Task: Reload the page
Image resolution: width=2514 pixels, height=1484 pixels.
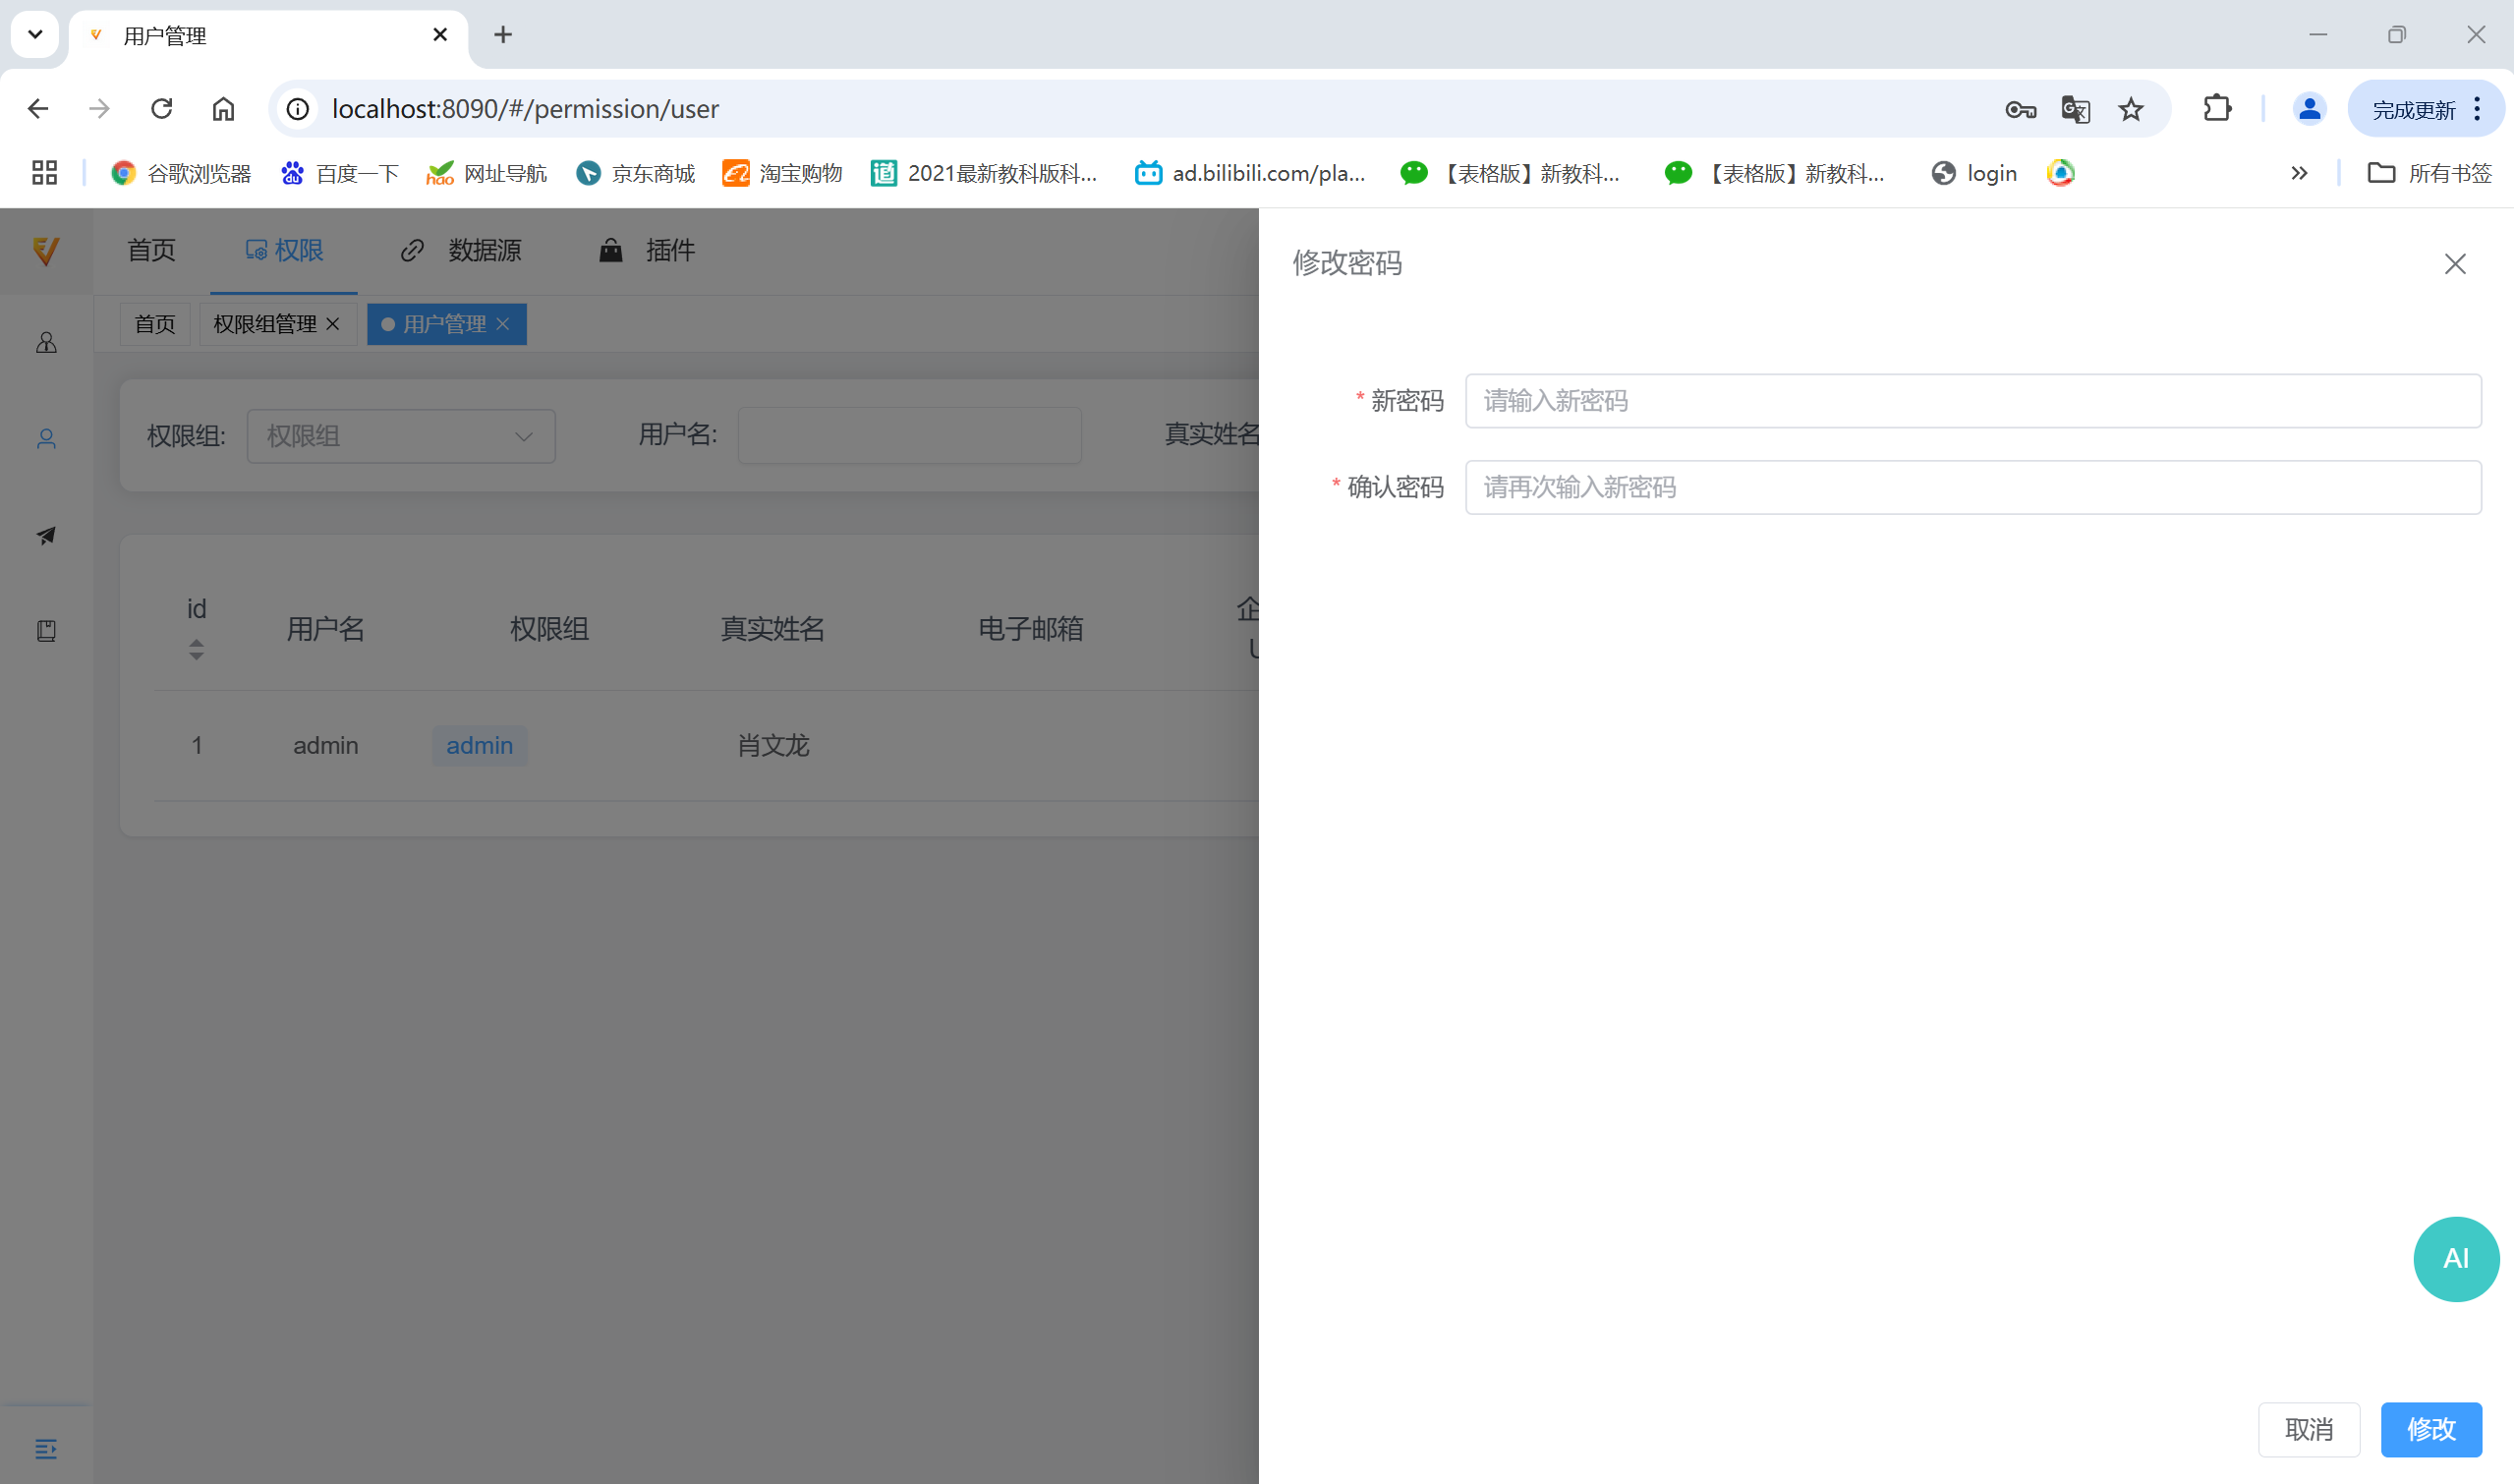Action: click(161, 109)
